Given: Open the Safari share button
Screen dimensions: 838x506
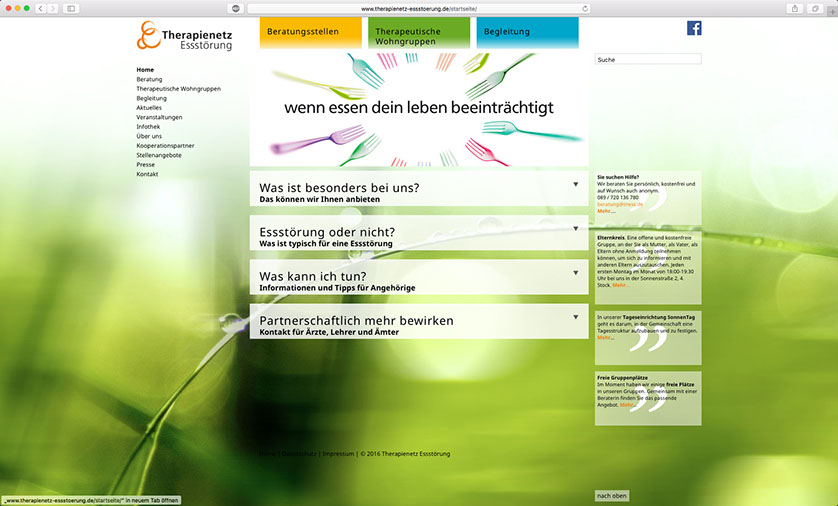Looking at the screenshot, I should (x=795, y=8).
